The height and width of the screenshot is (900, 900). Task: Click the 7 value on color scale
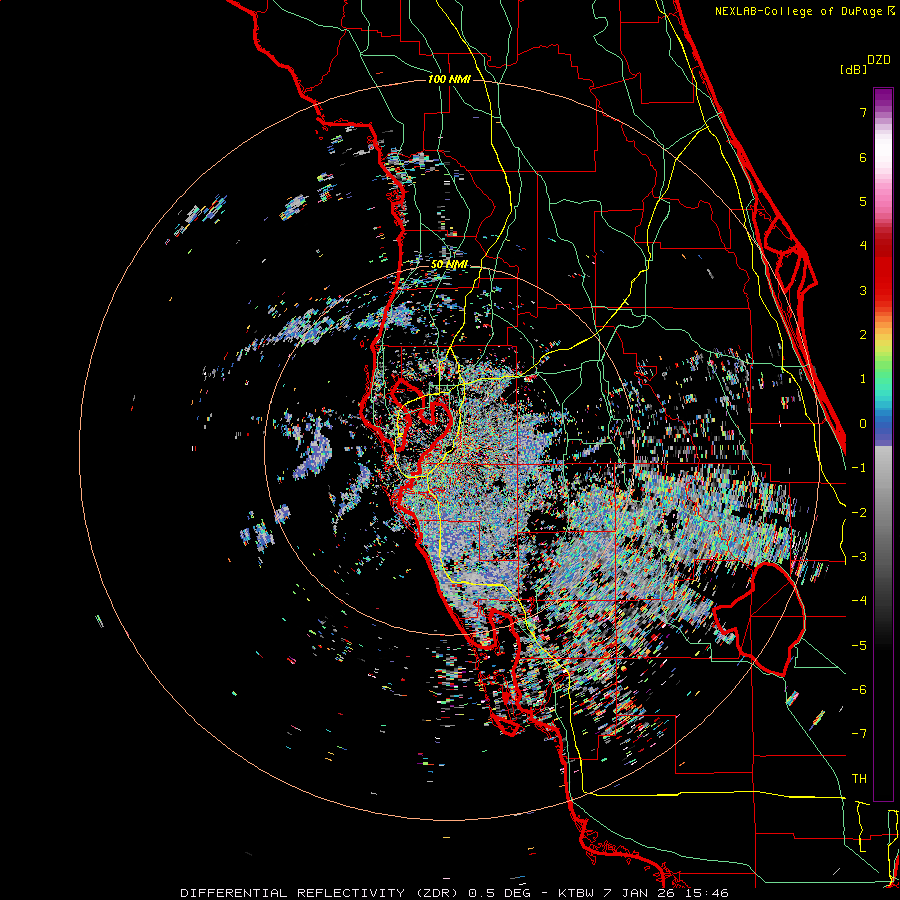(x=863, y=112)
